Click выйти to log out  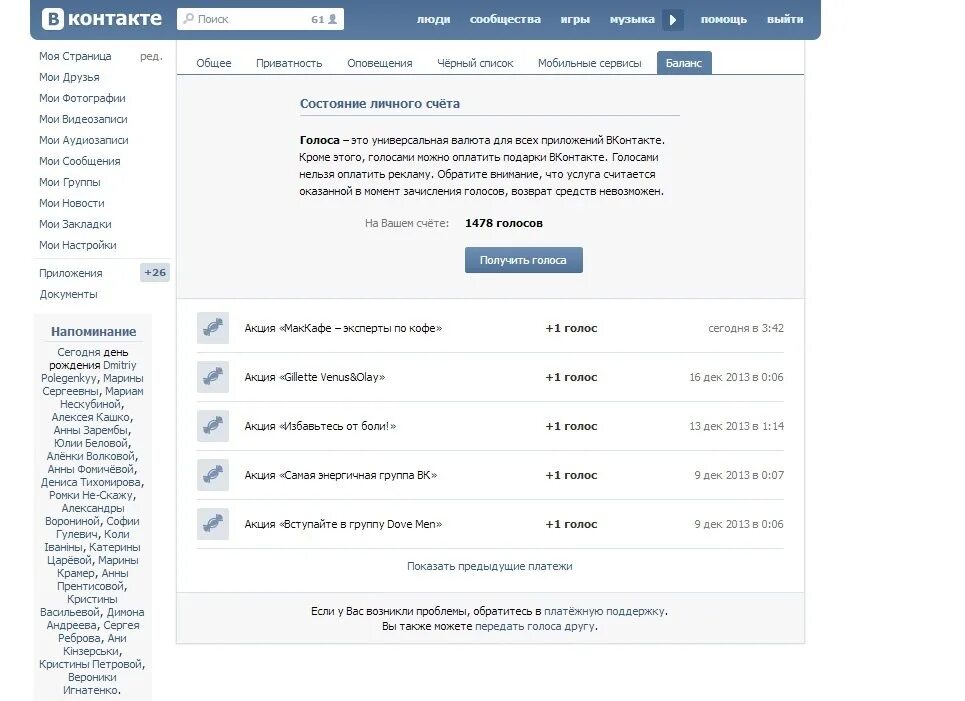(x=785, y=19)
